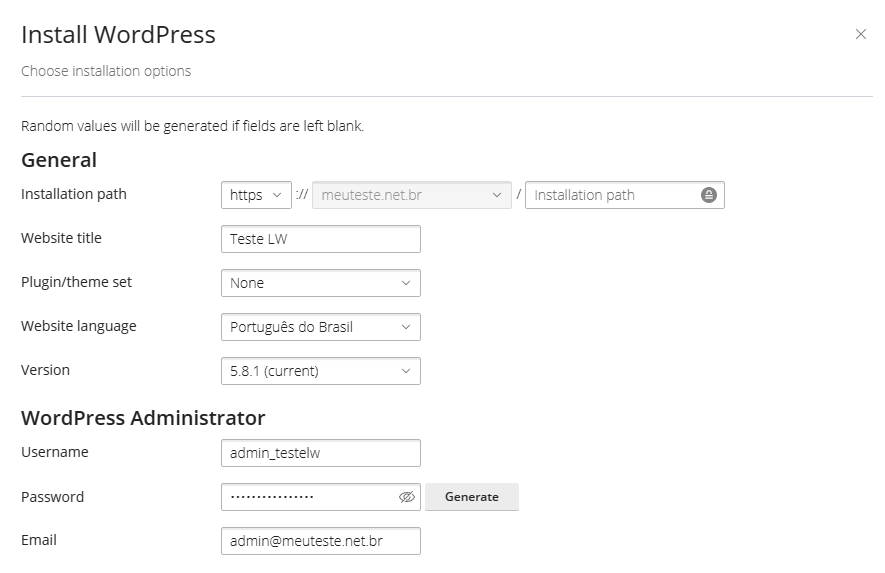
Task: Click the Generate password button
Action: pyautogui.click(x=472, y=497)
